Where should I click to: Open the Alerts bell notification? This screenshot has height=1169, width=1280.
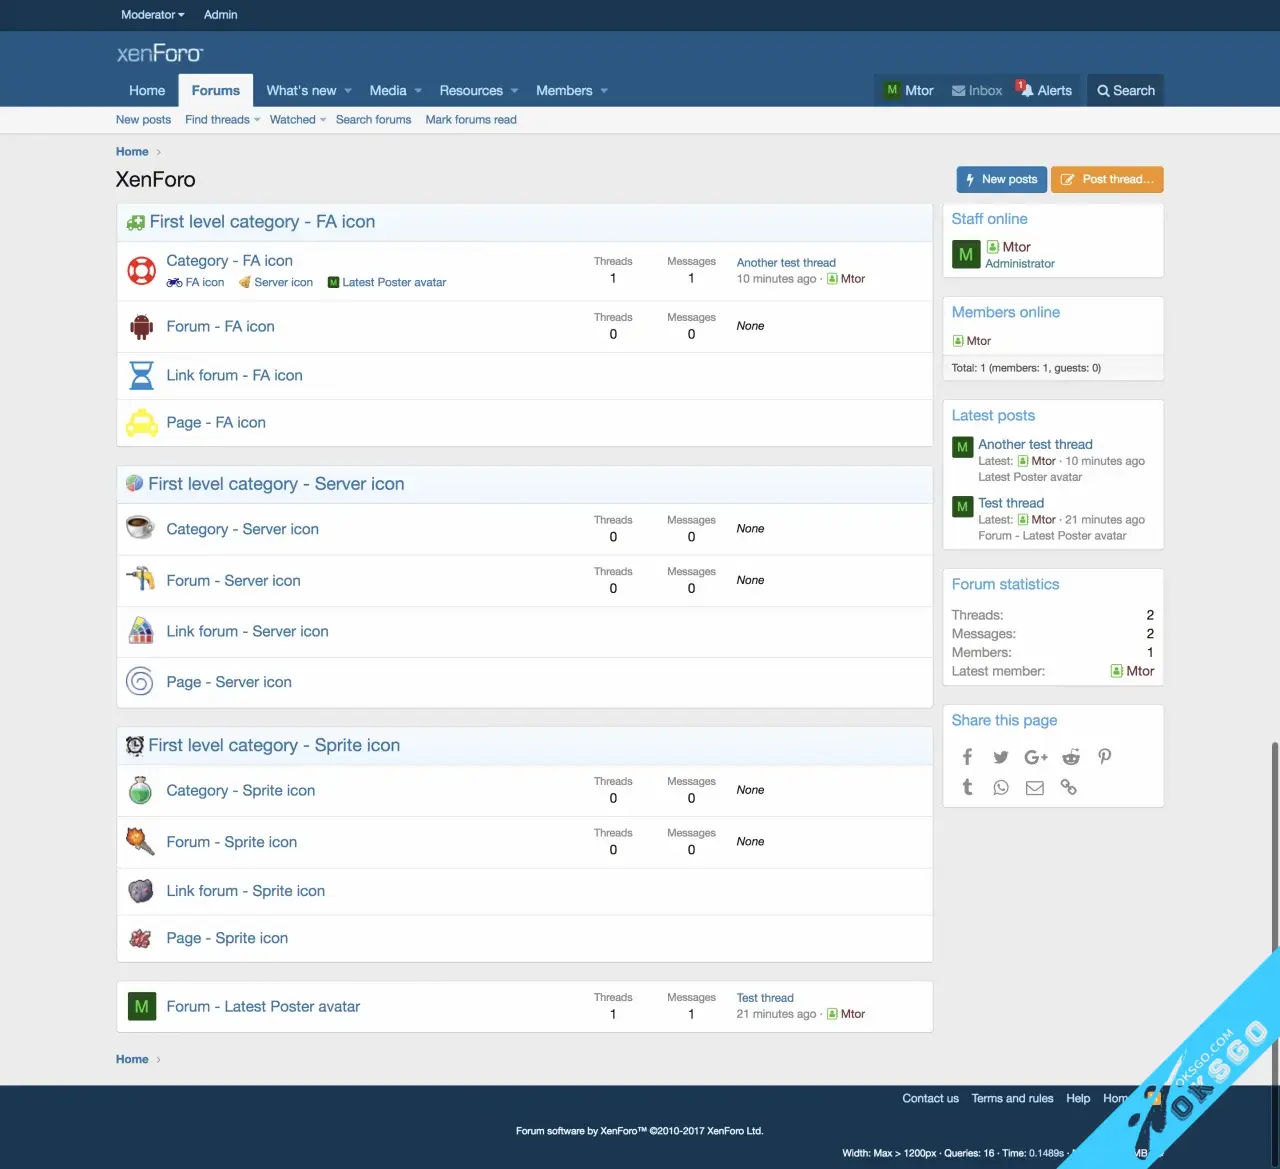tap(1044, 90)
